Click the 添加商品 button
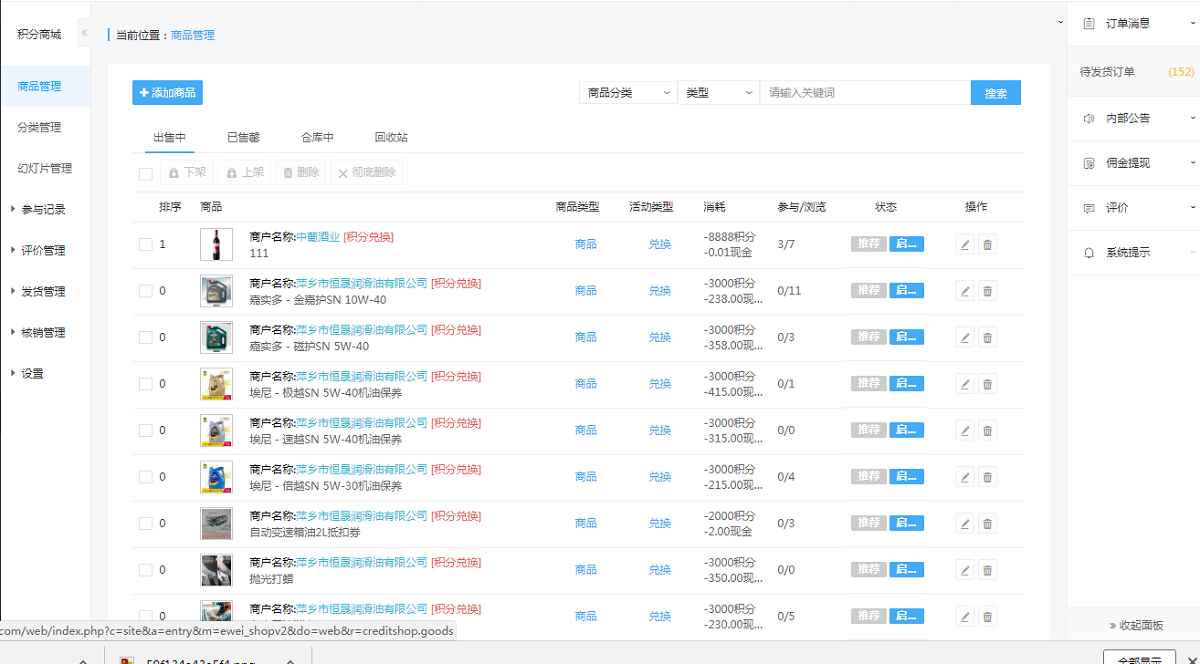The width and height of the screenshot is (1200, 664). (167, 93)
